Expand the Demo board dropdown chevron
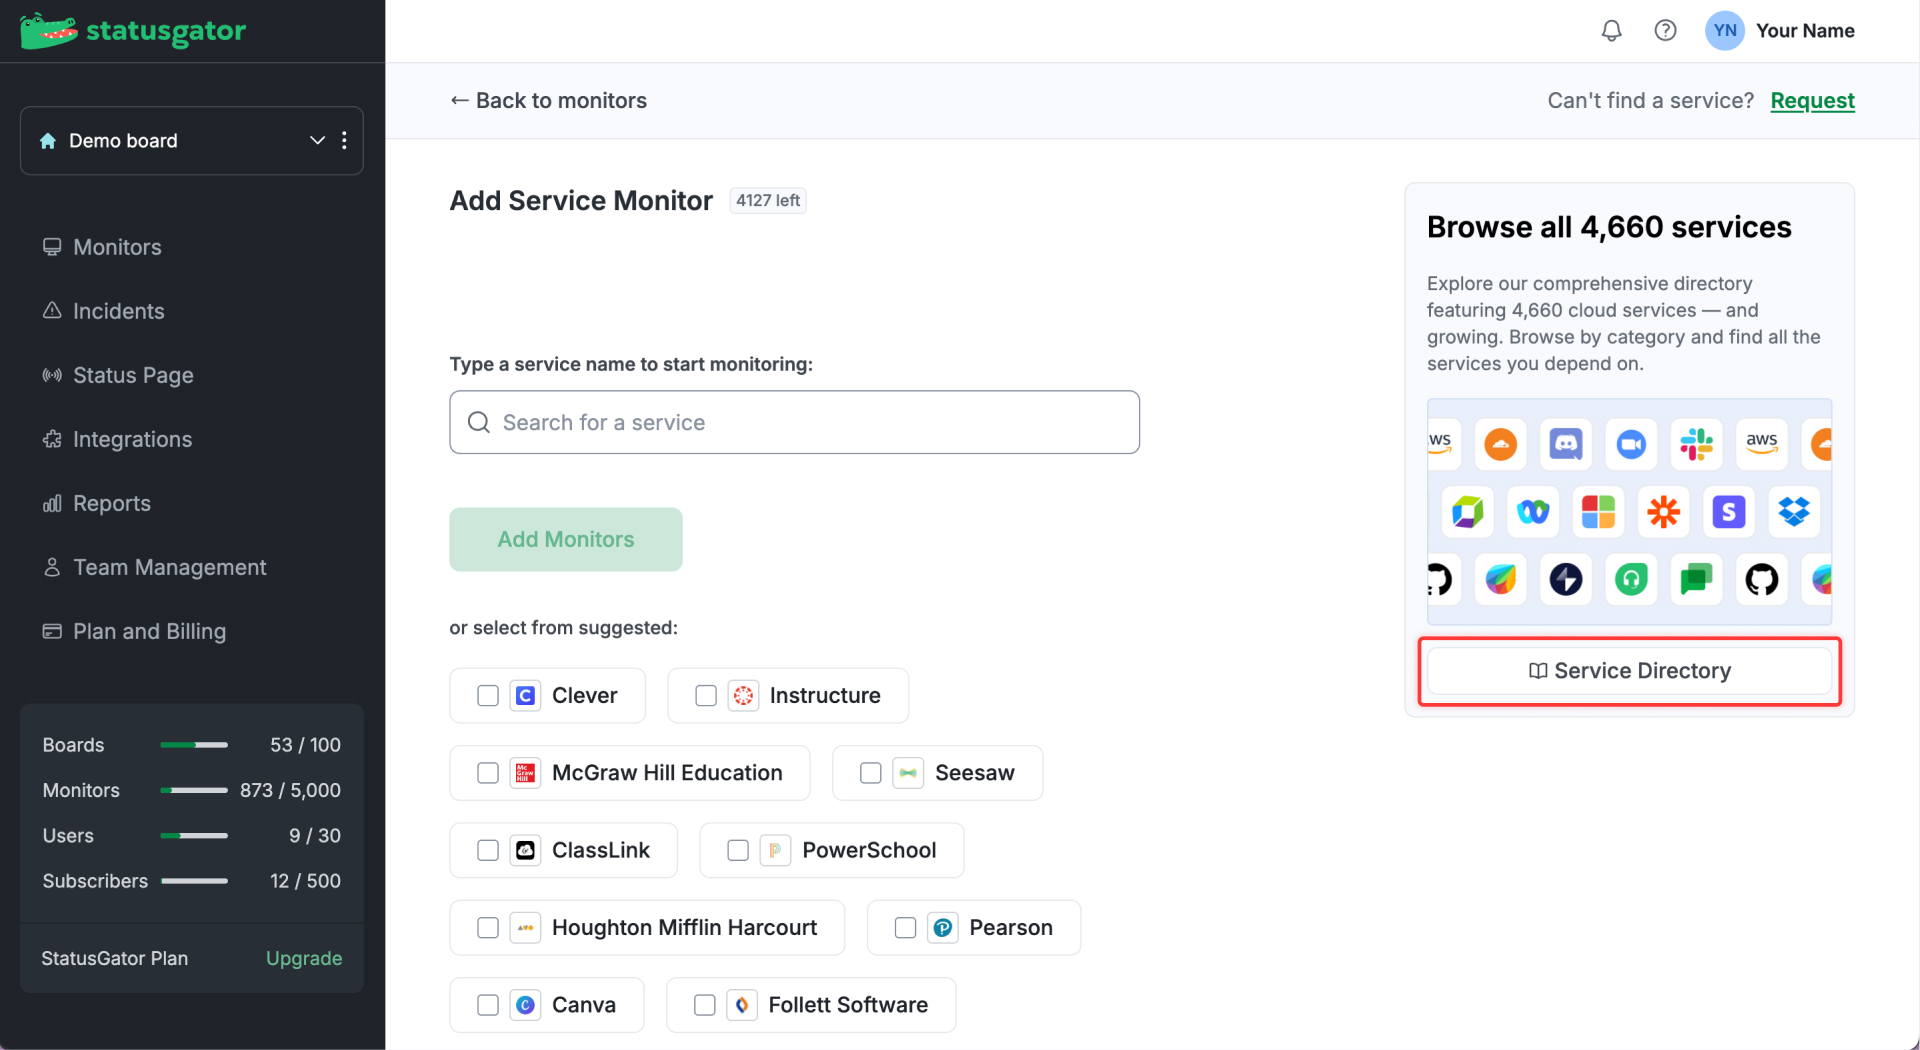 click(x=317, y=141)
